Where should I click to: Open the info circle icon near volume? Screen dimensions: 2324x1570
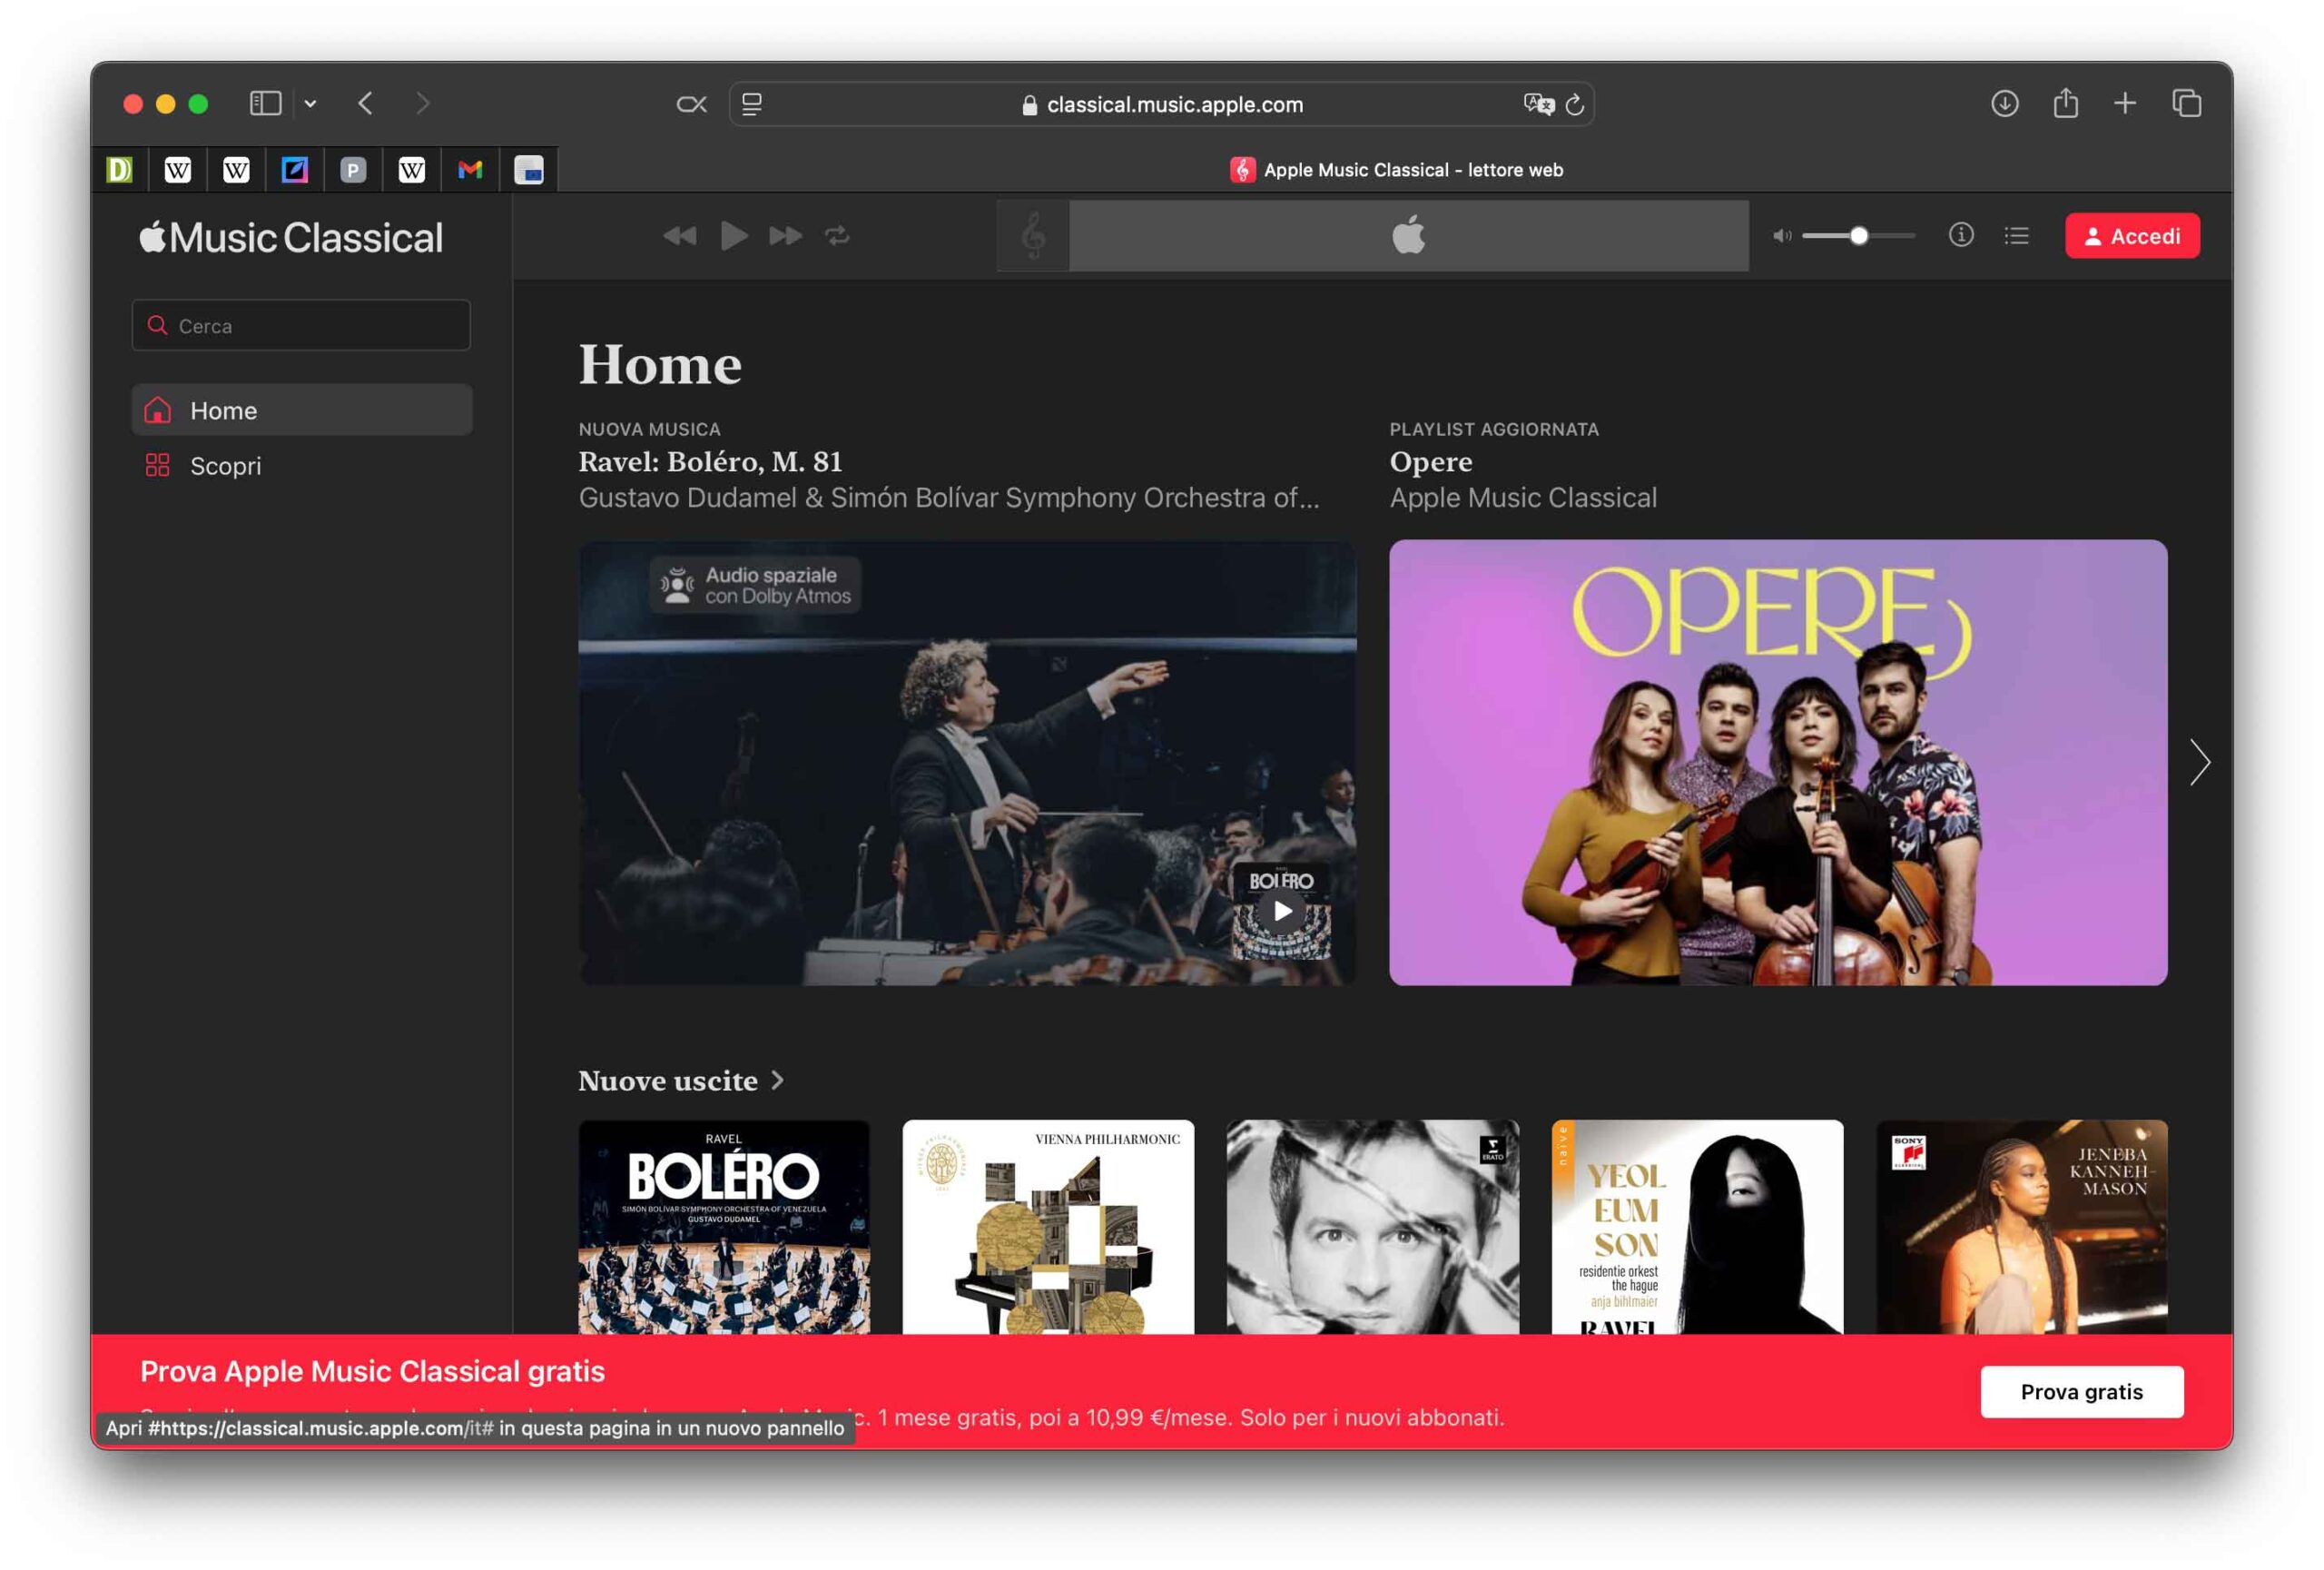1960,235
